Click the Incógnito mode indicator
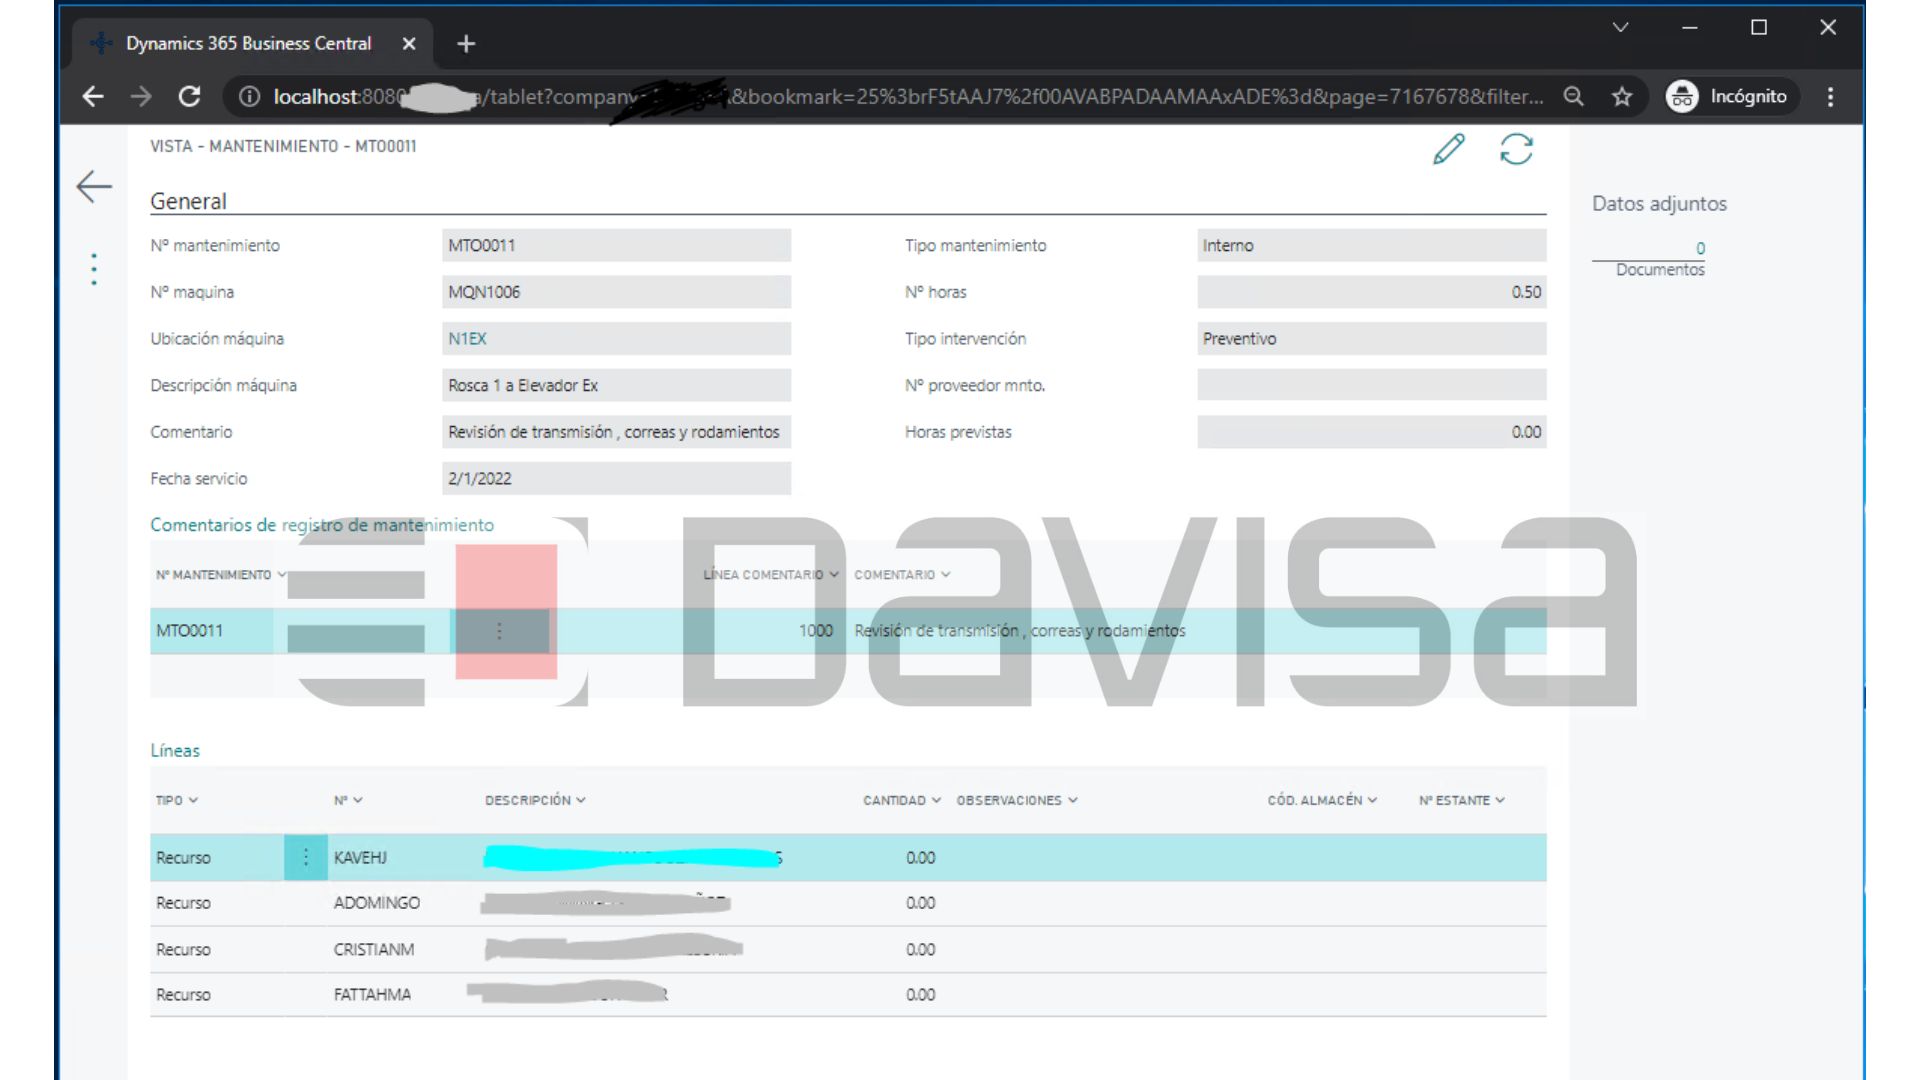This screenshot has height=1080, width=1920. (x=1729, y=96)
